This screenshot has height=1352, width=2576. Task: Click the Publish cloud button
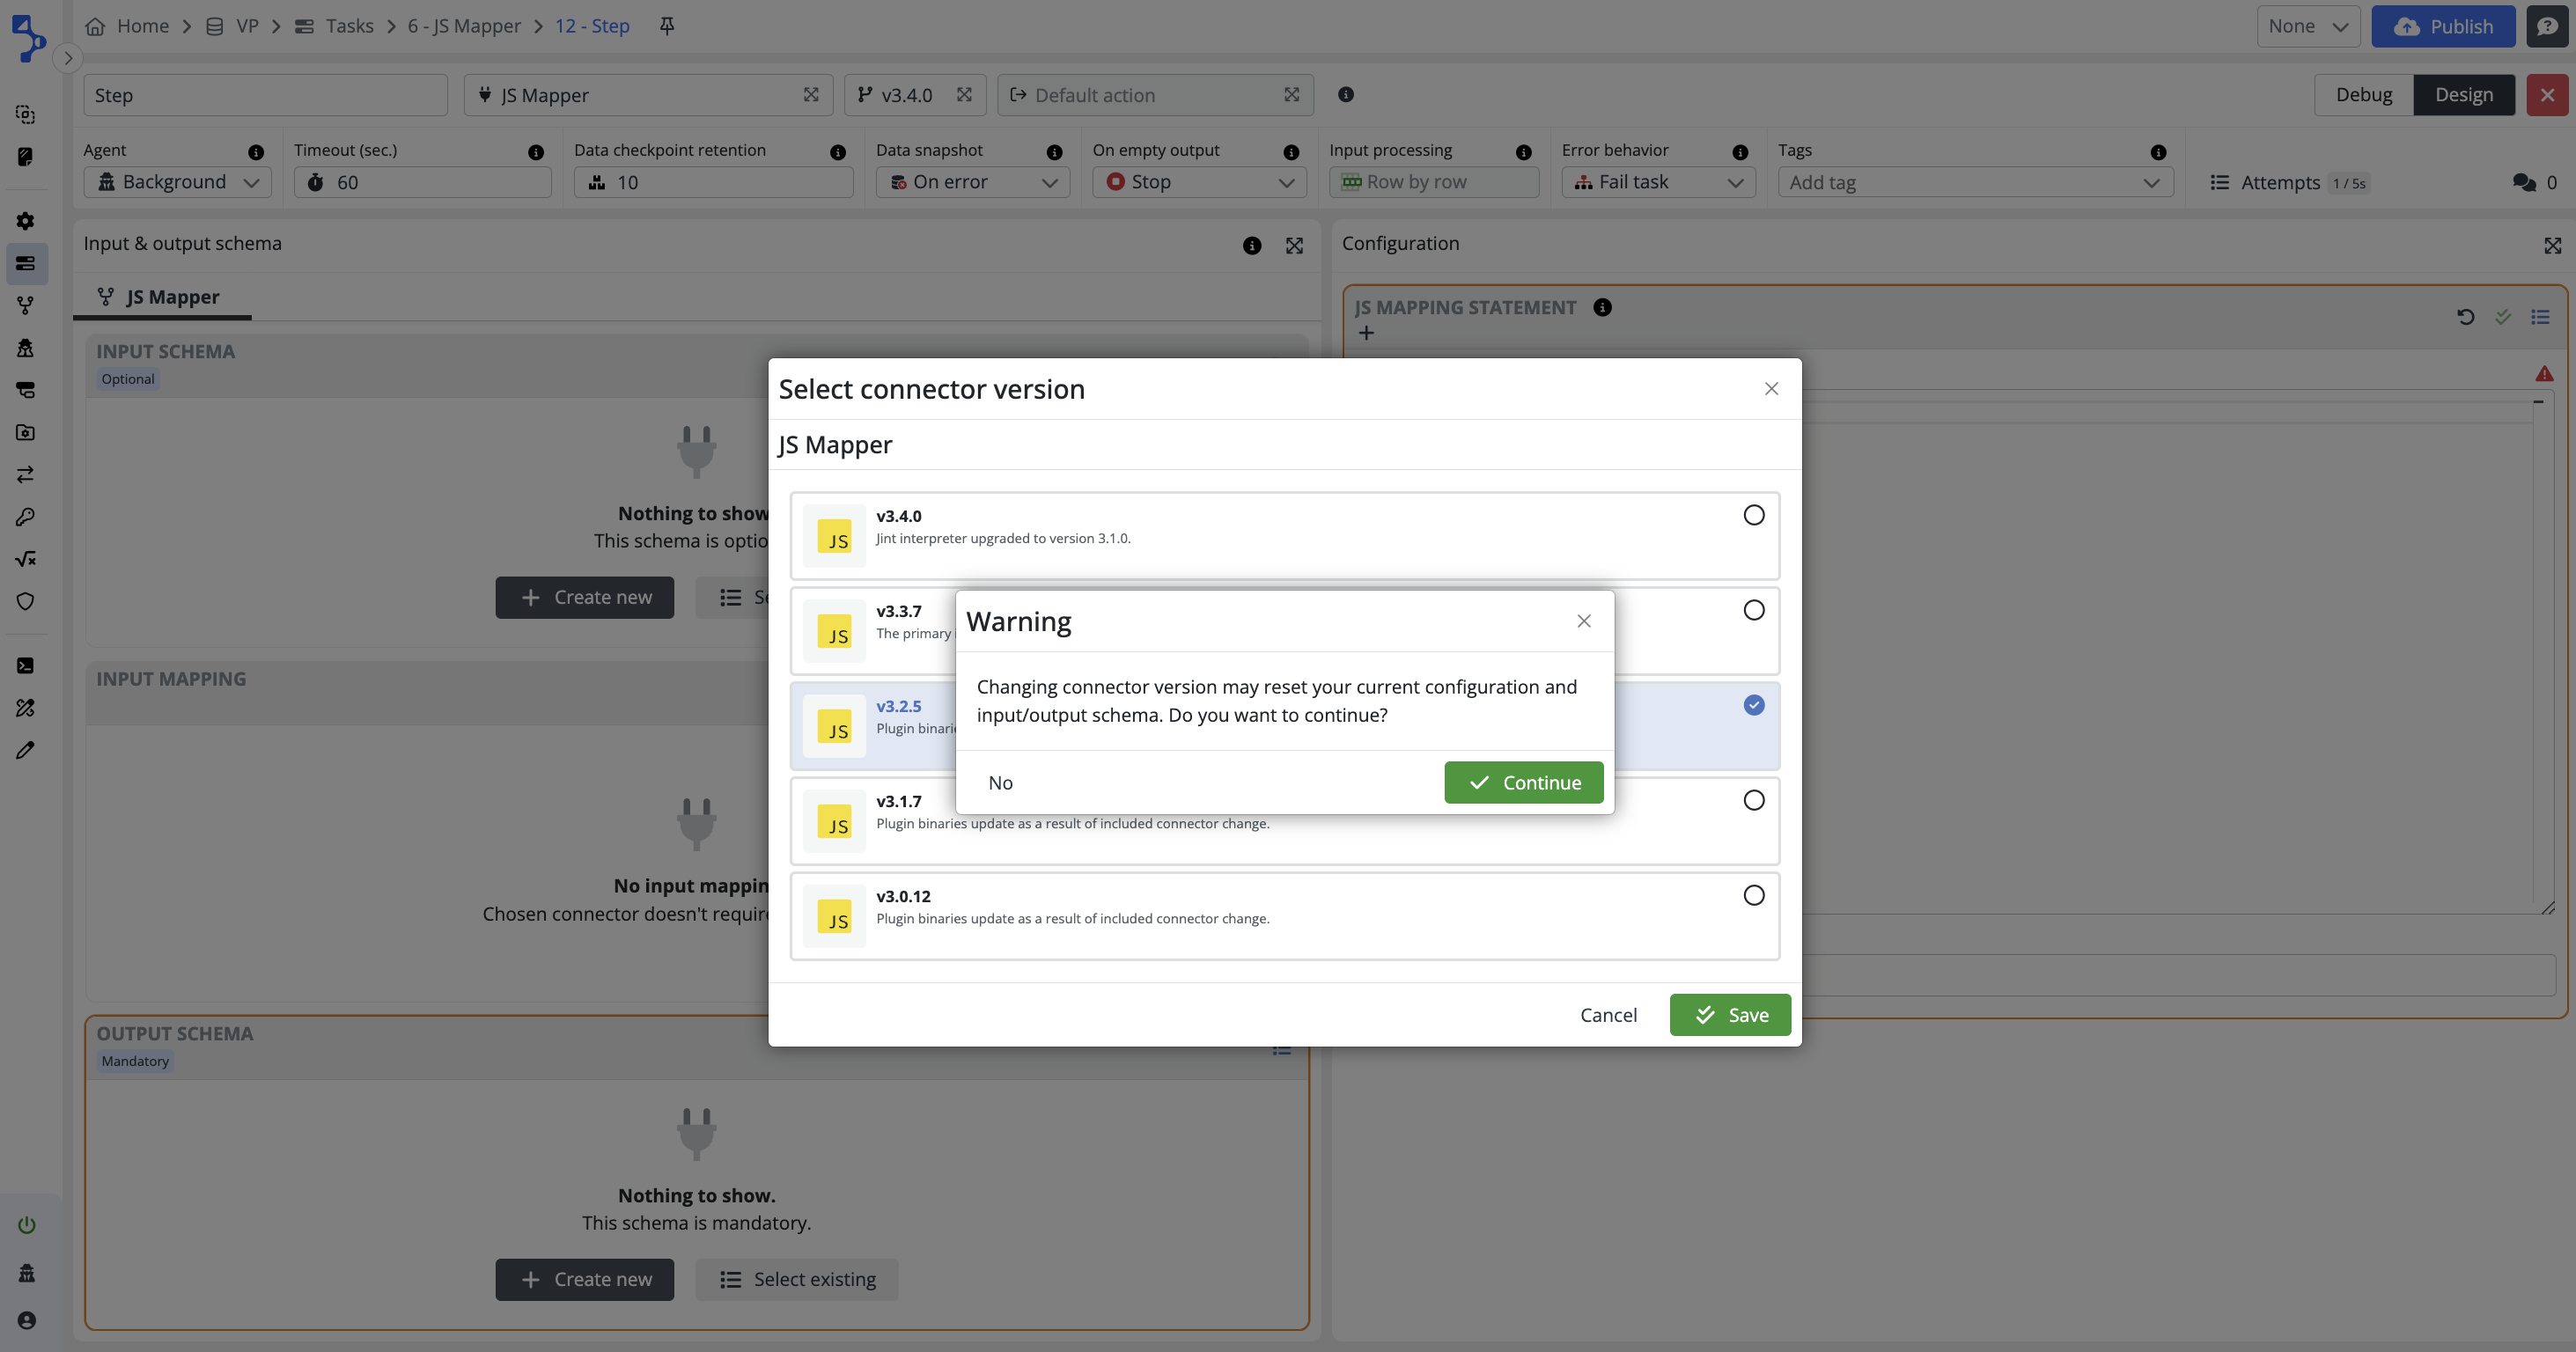(x=2442, y=26)
